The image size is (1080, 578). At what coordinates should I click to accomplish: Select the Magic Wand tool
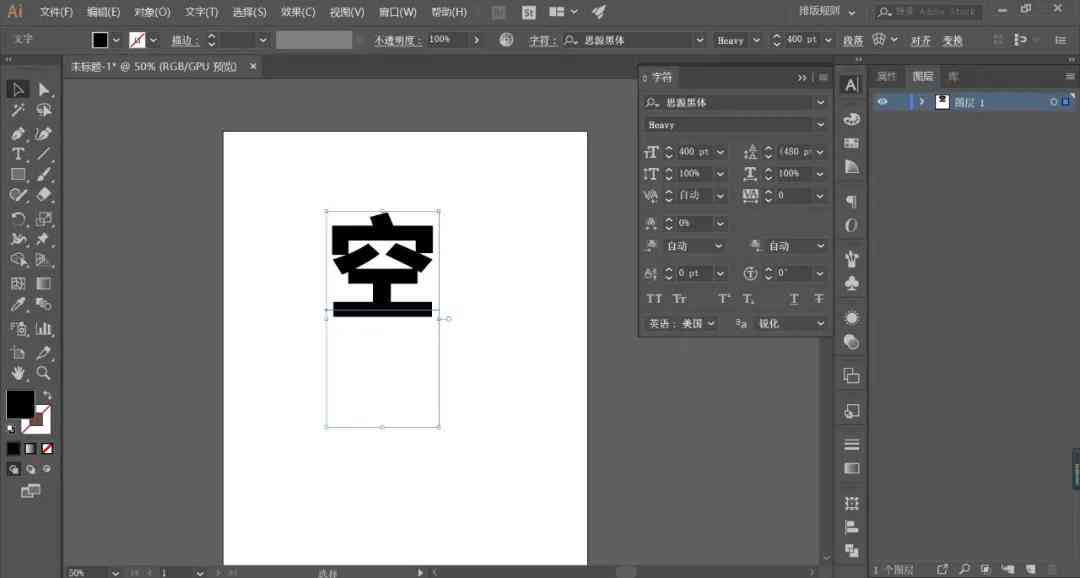[18, 110]
